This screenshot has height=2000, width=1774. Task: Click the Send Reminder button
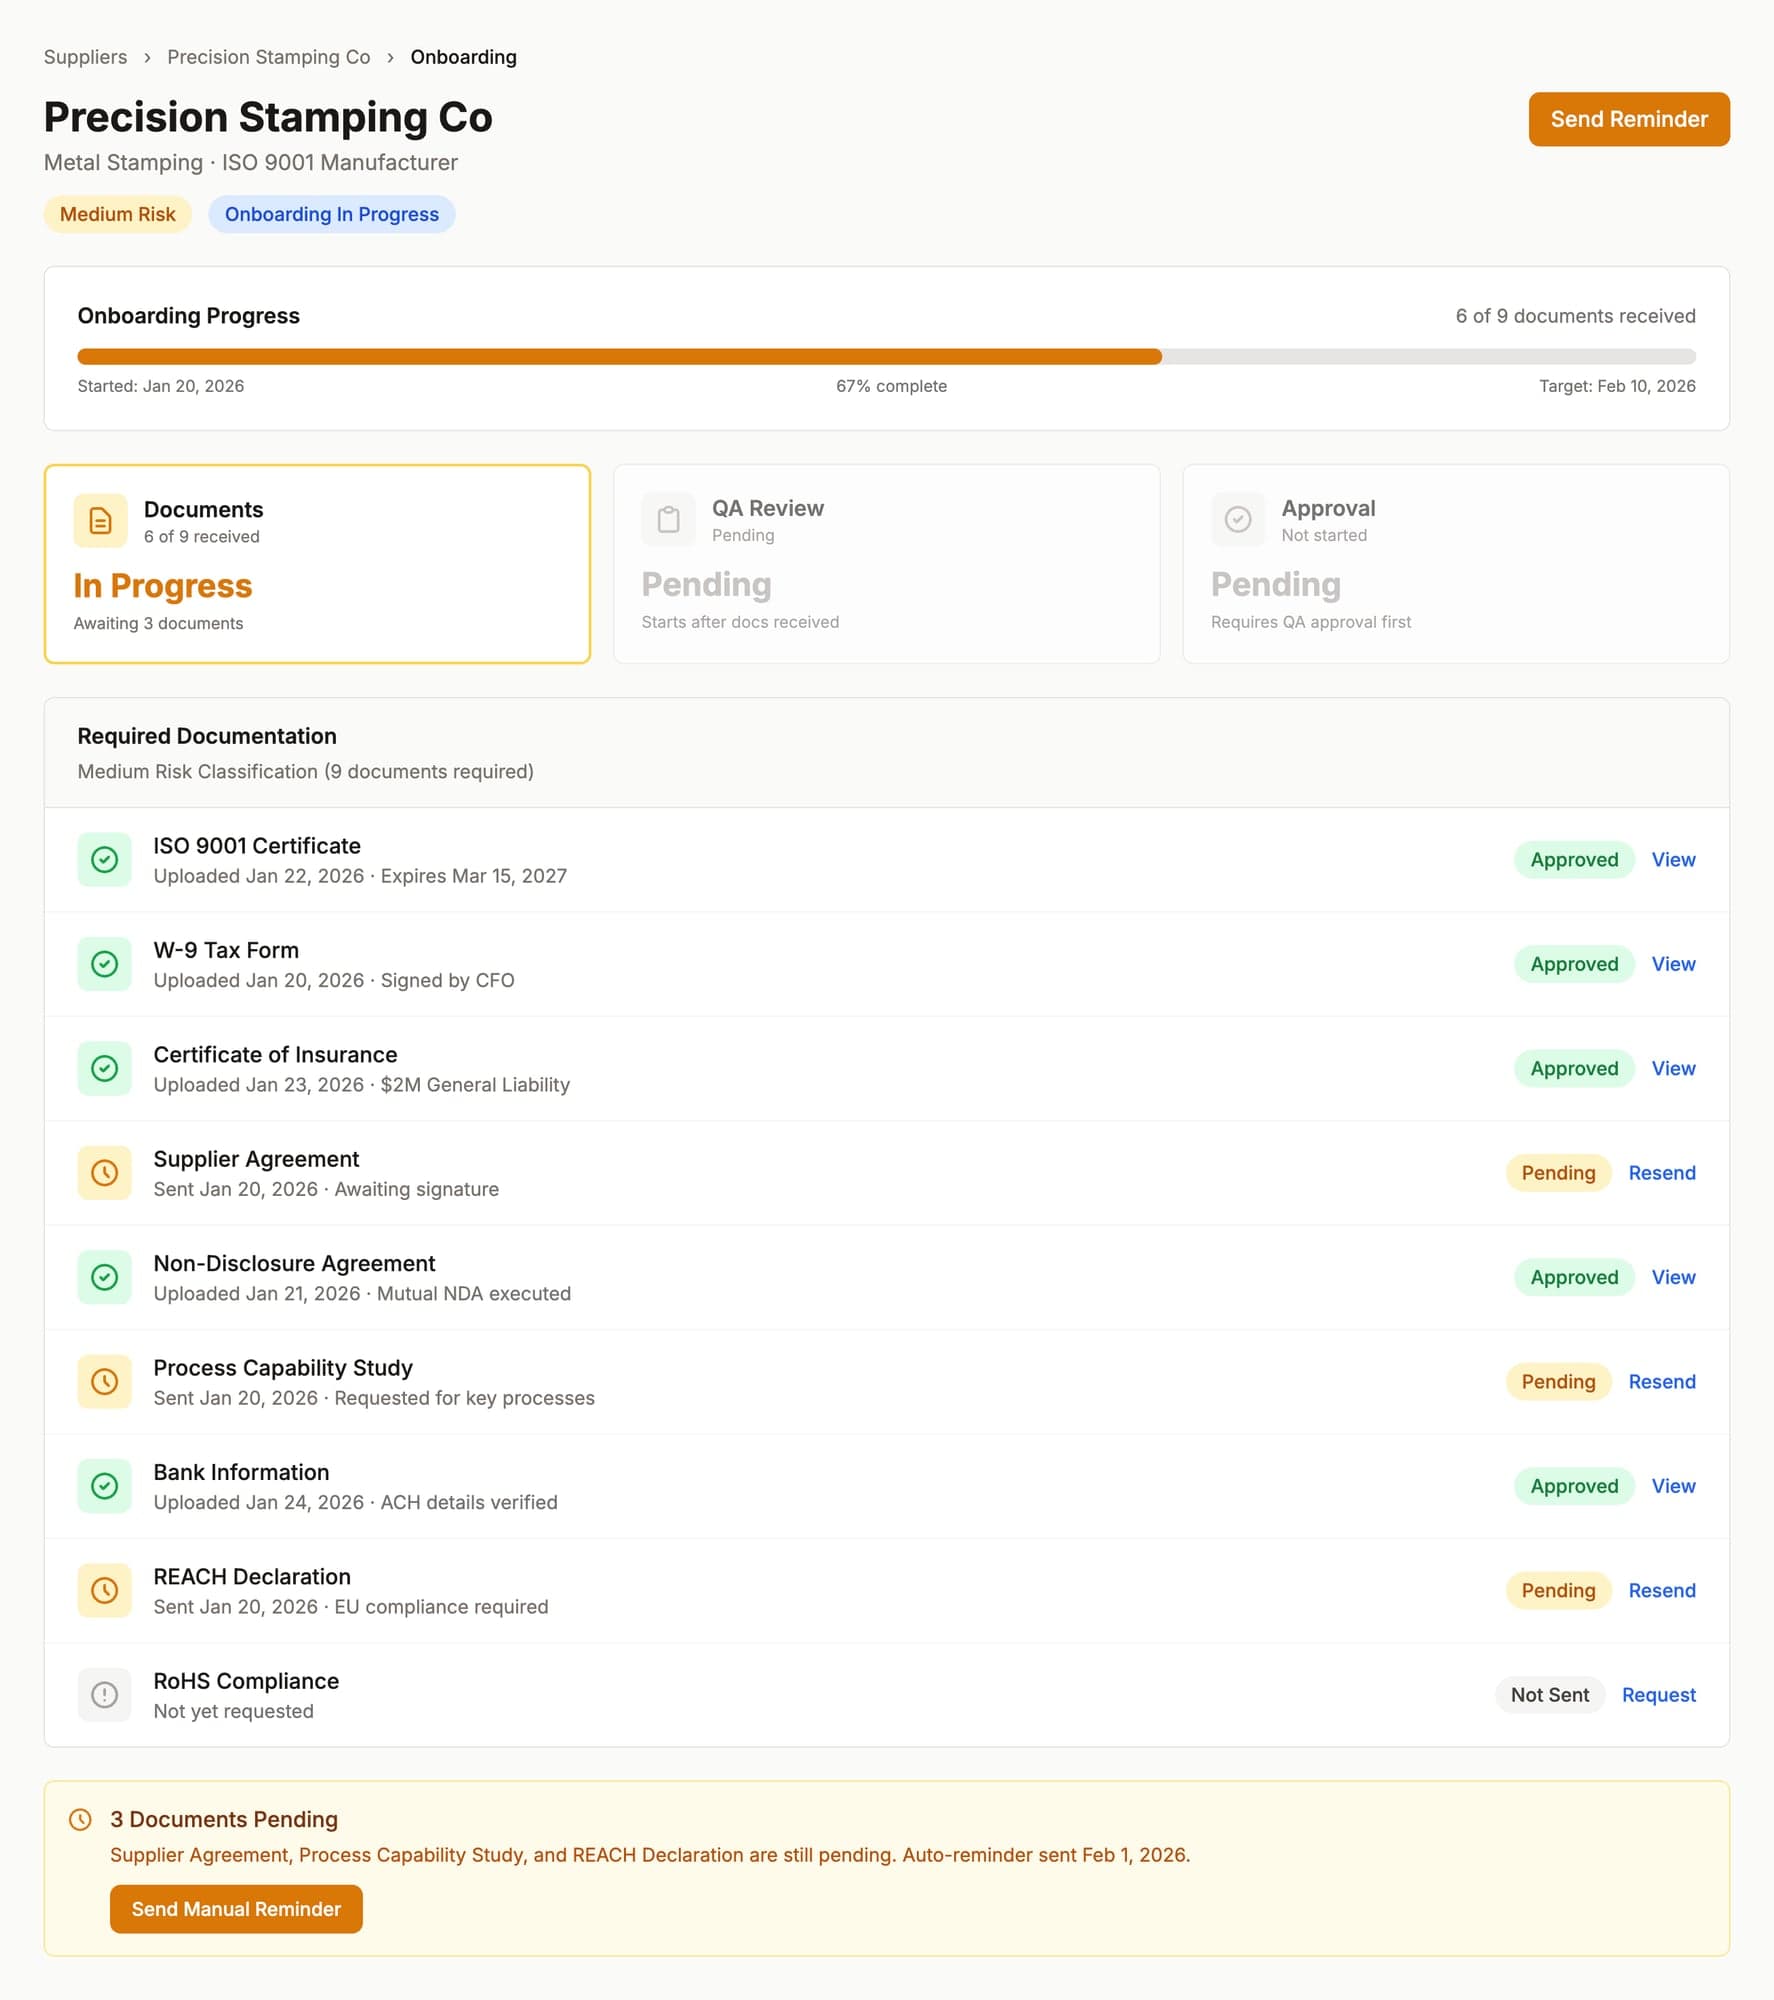tap(1629, 119)
